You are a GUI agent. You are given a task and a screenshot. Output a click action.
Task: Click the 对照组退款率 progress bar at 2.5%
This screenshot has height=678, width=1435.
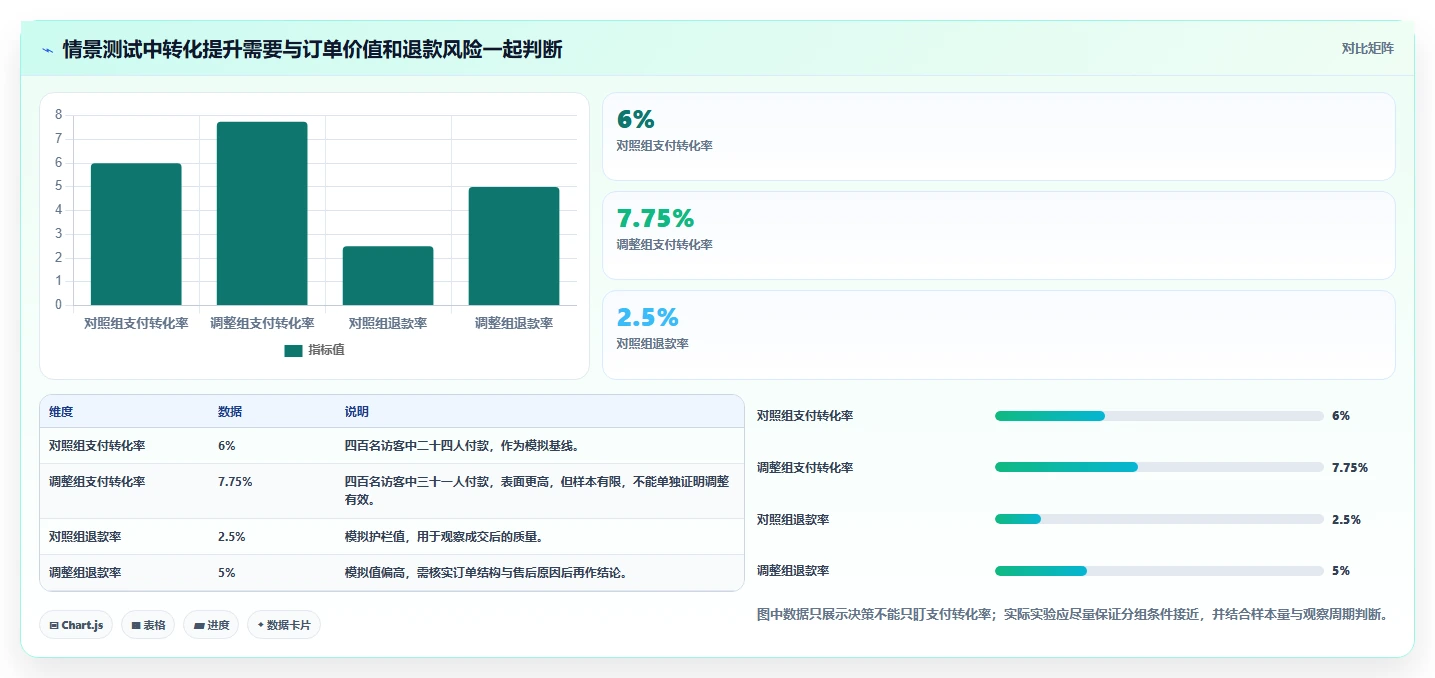coord(1159,519)
